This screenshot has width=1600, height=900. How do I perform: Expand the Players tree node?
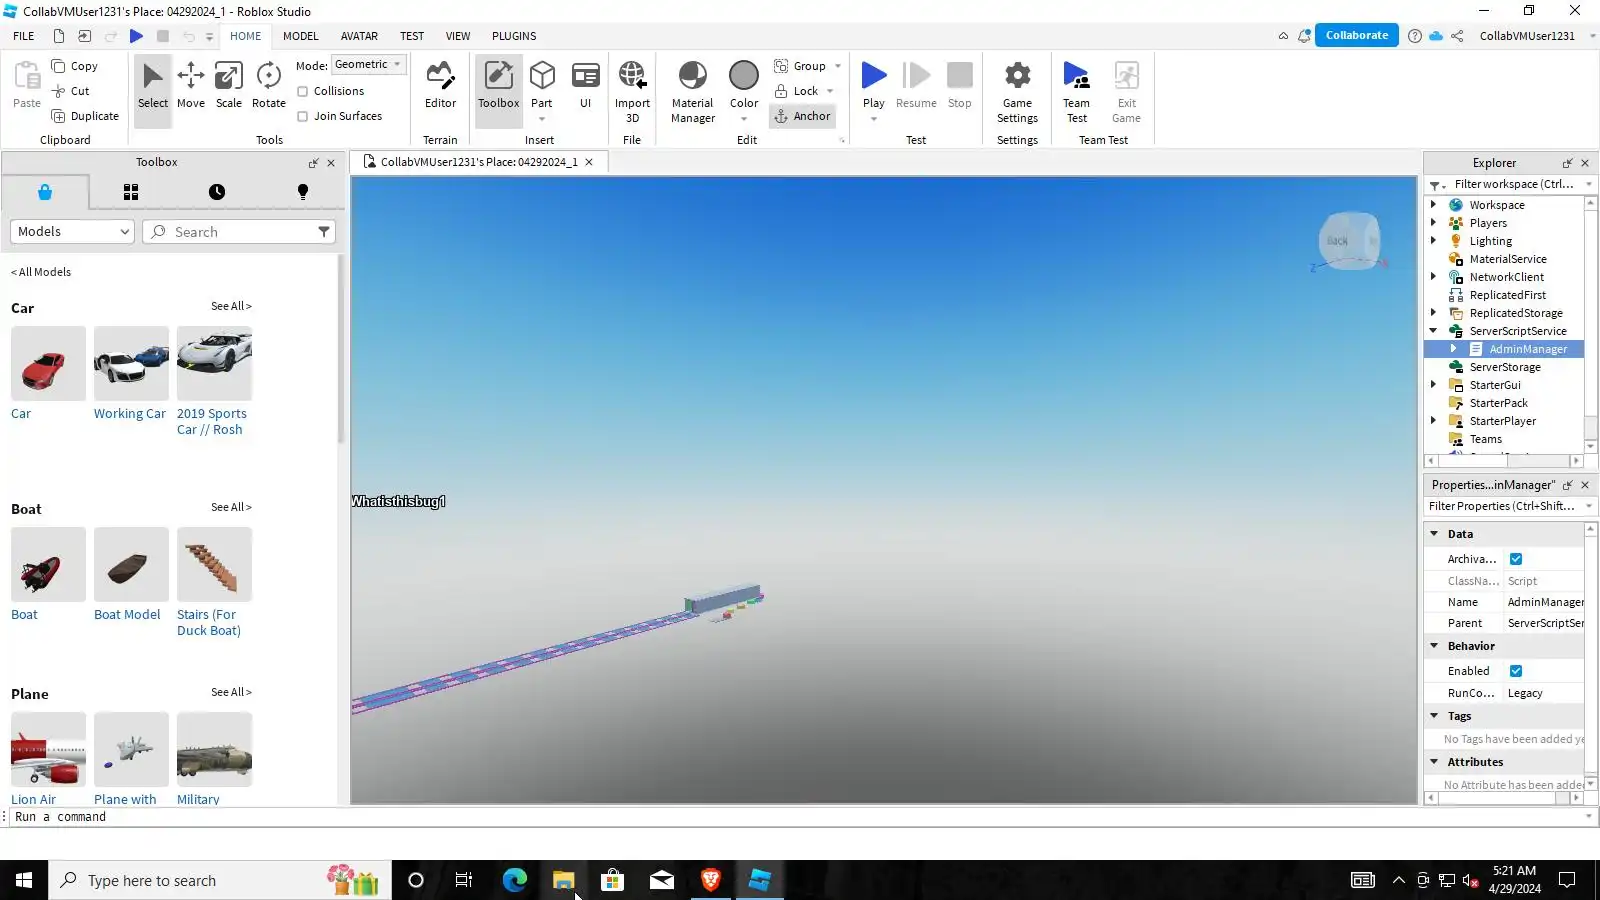(1433, 223)
